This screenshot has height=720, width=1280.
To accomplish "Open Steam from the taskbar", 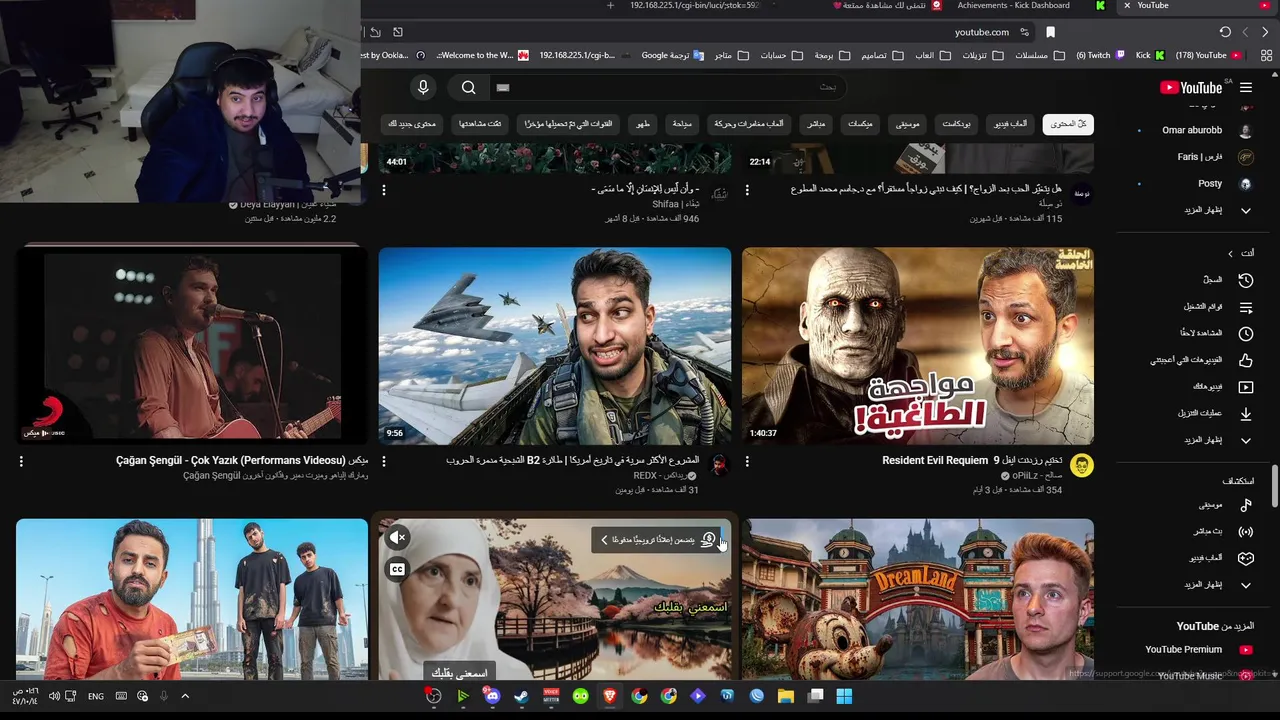I will pos(521,696).
